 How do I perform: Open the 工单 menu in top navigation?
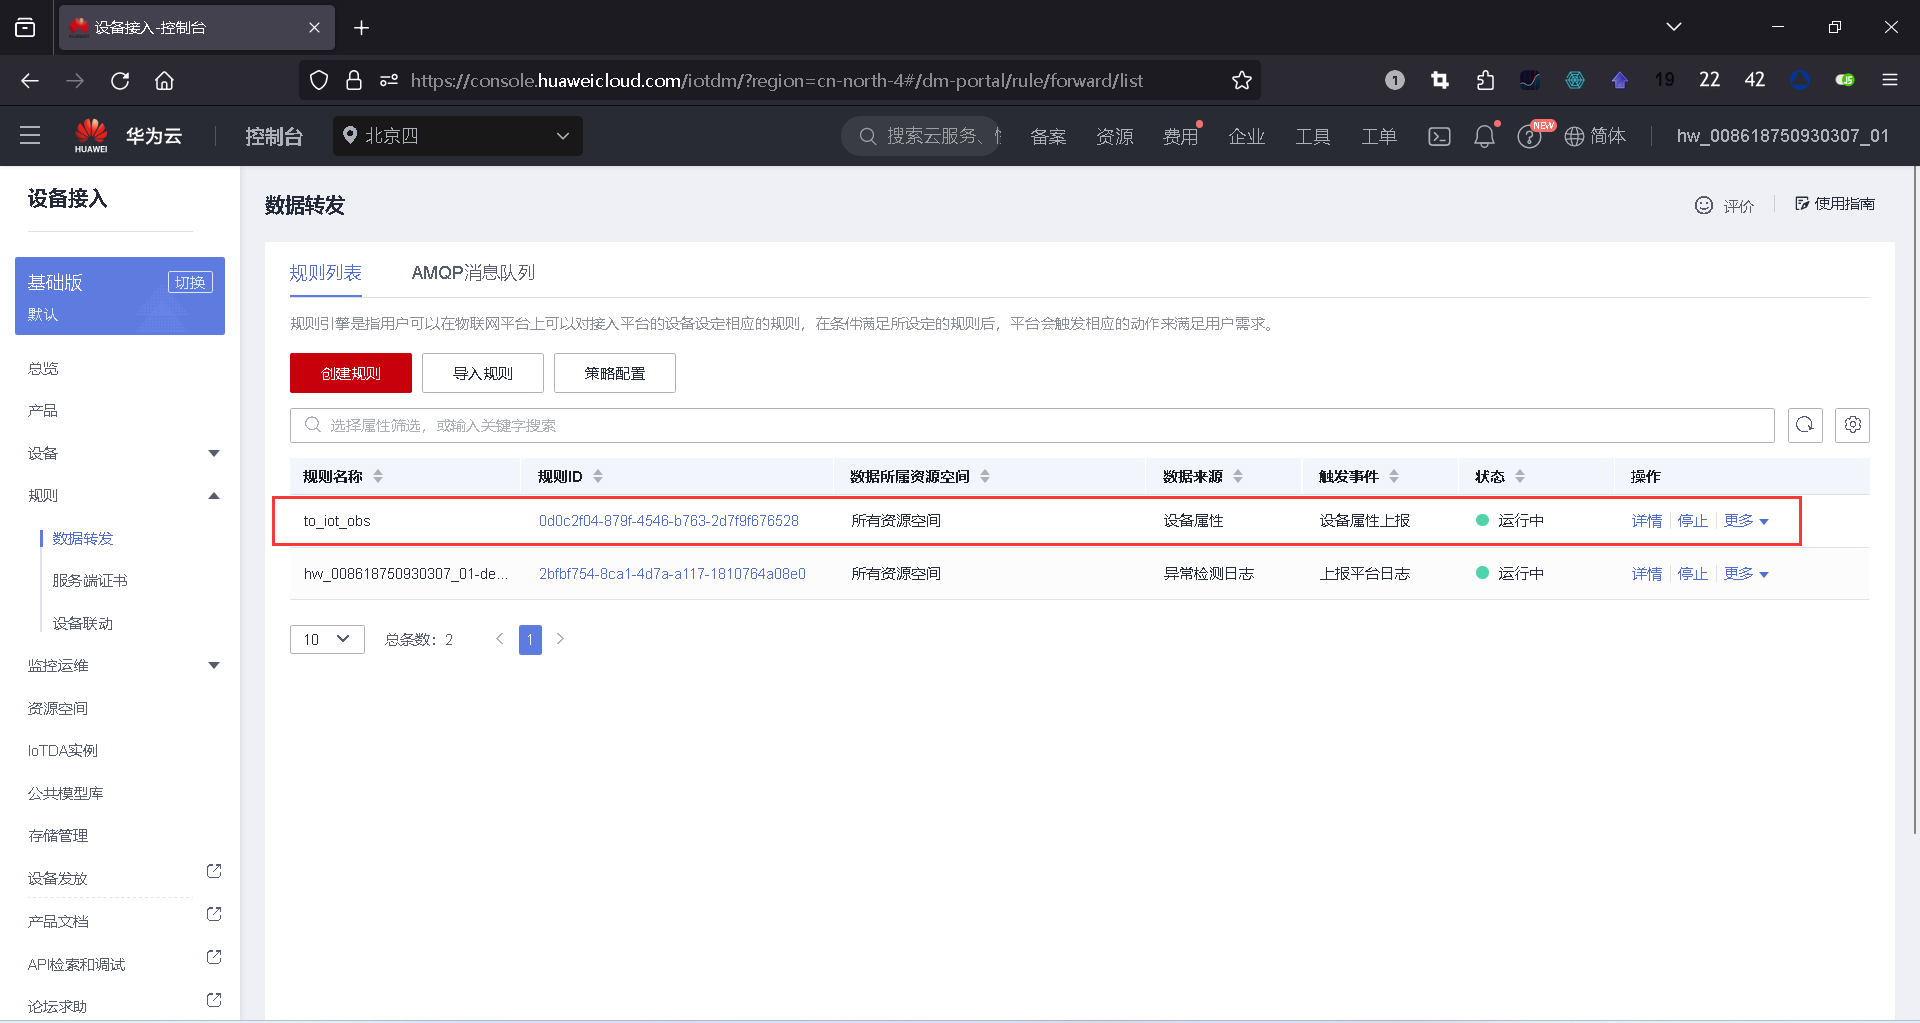(x=1378, y=136)
